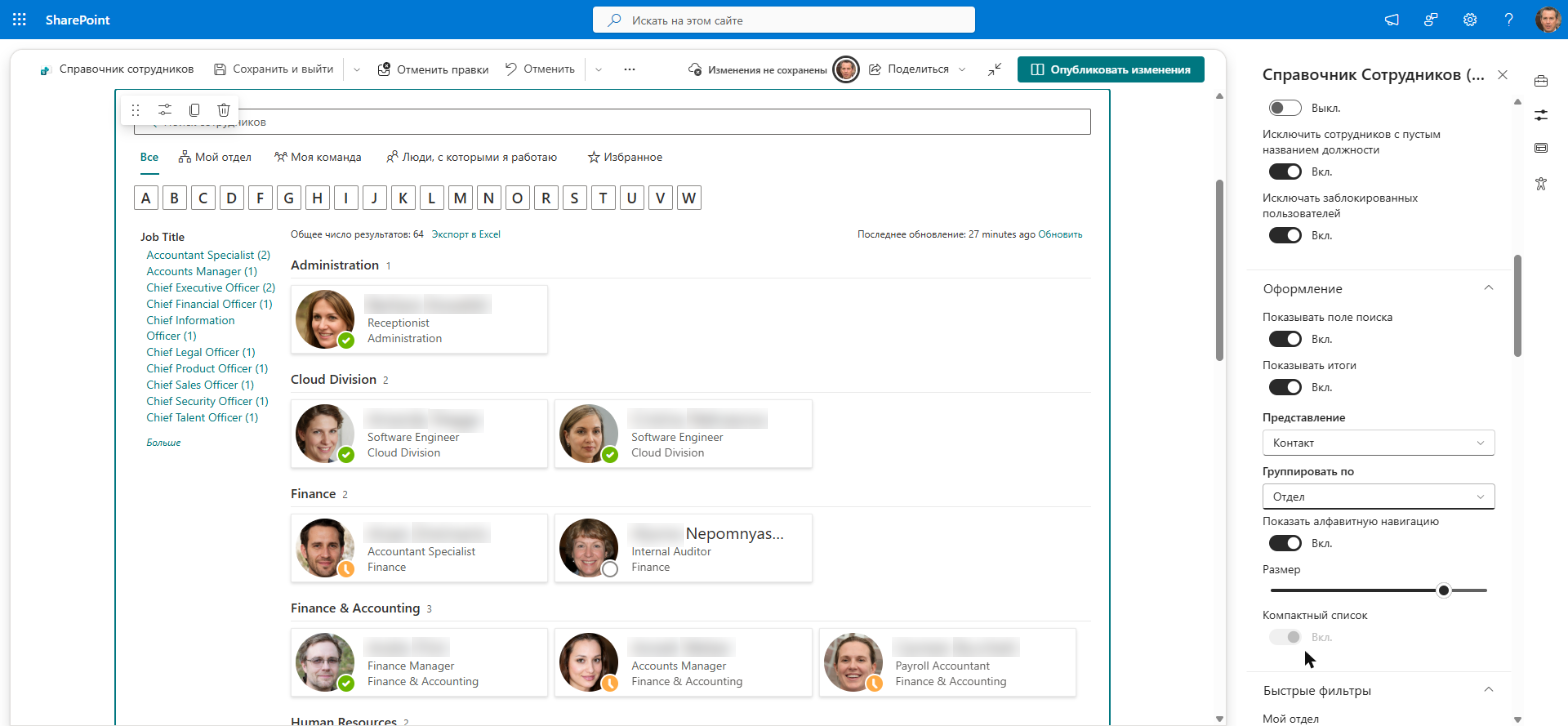The image size is (1568, 726).
Task: Collapse the Быстрые фильтры section
Action: tap(1488, 690)
